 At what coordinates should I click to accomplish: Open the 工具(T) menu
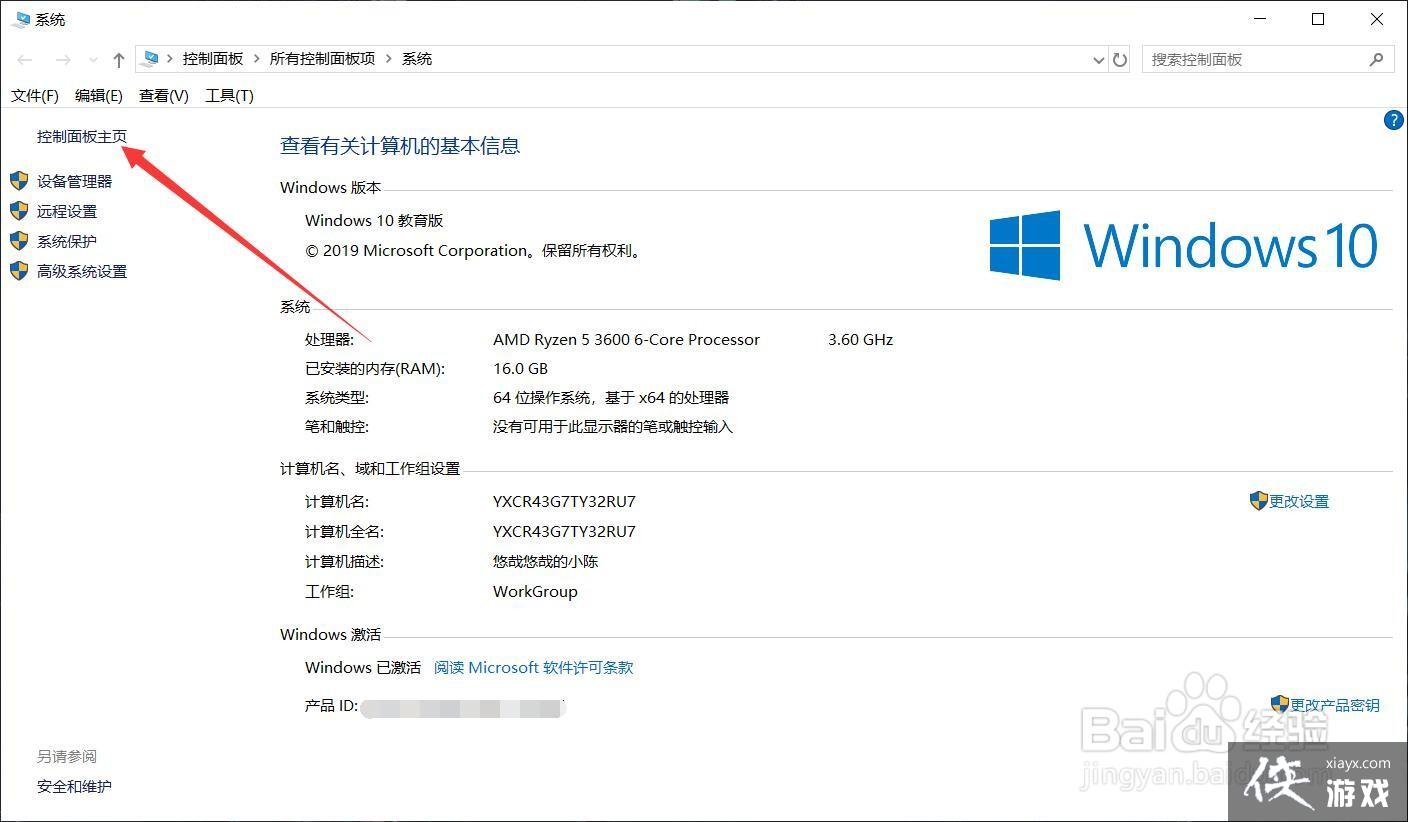229,95
